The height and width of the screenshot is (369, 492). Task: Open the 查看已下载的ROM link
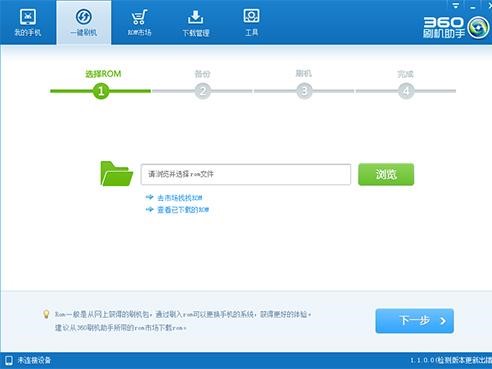click(x=183, y=210)
